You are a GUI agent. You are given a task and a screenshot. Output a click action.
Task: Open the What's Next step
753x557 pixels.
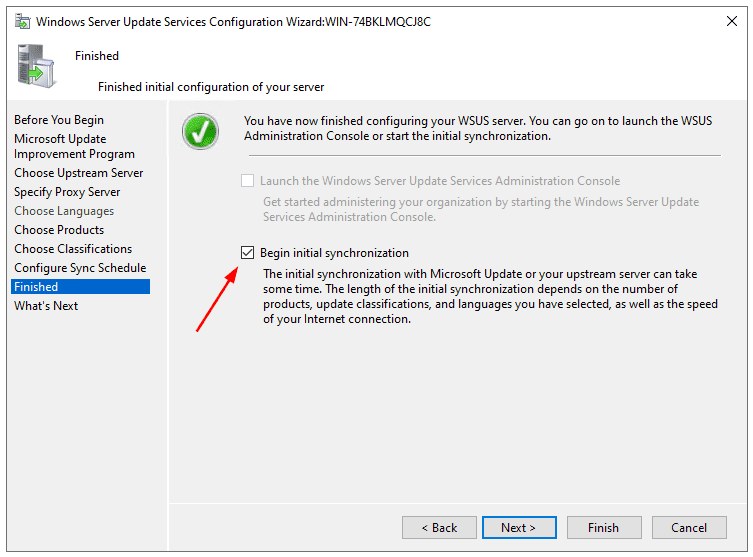coord(46,306)
